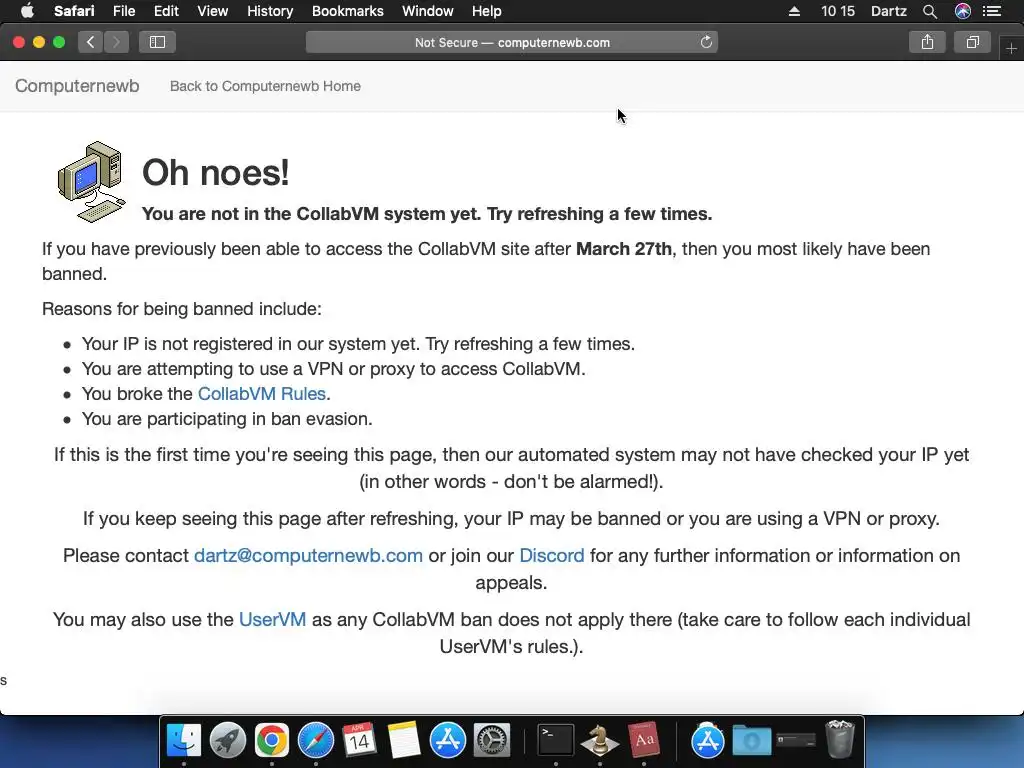The height and width of the screenshot is (768, 1024).
Task: Click the Safari compass icon in Dock
Action: (x=315, y=741)
